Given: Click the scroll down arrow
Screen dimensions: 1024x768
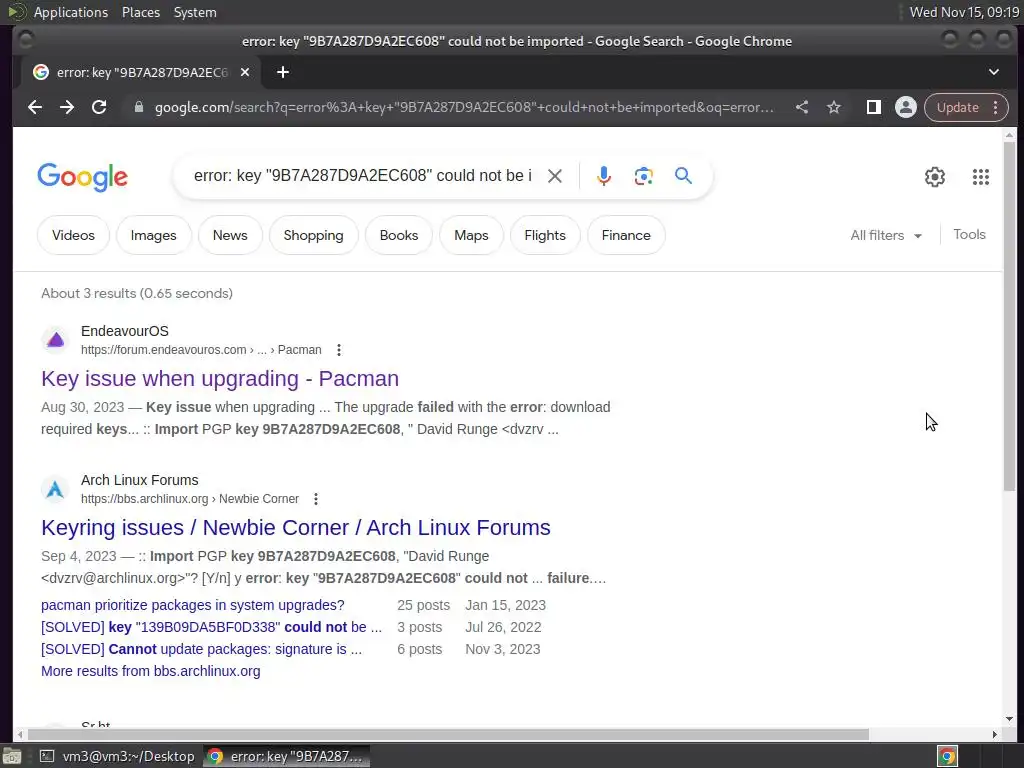Looking at the screenshot, I should point(1009,719).
